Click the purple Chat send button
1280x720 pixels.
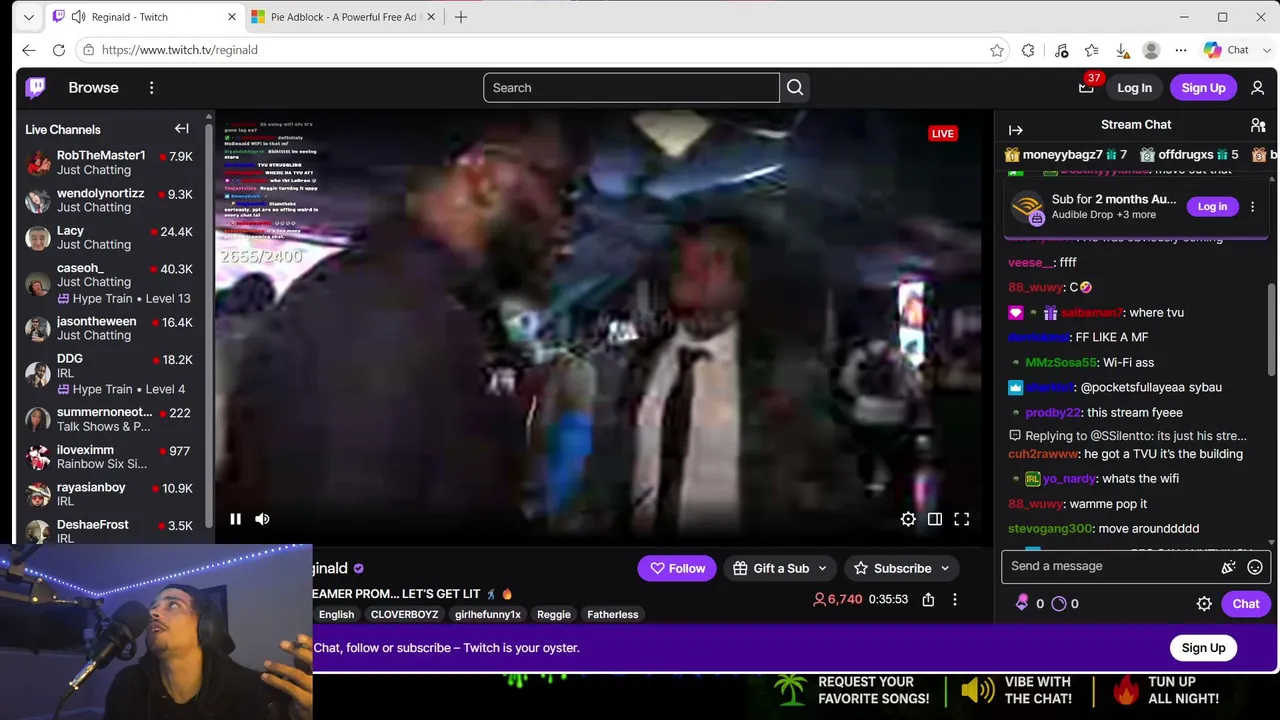(x=1245, y=604)
